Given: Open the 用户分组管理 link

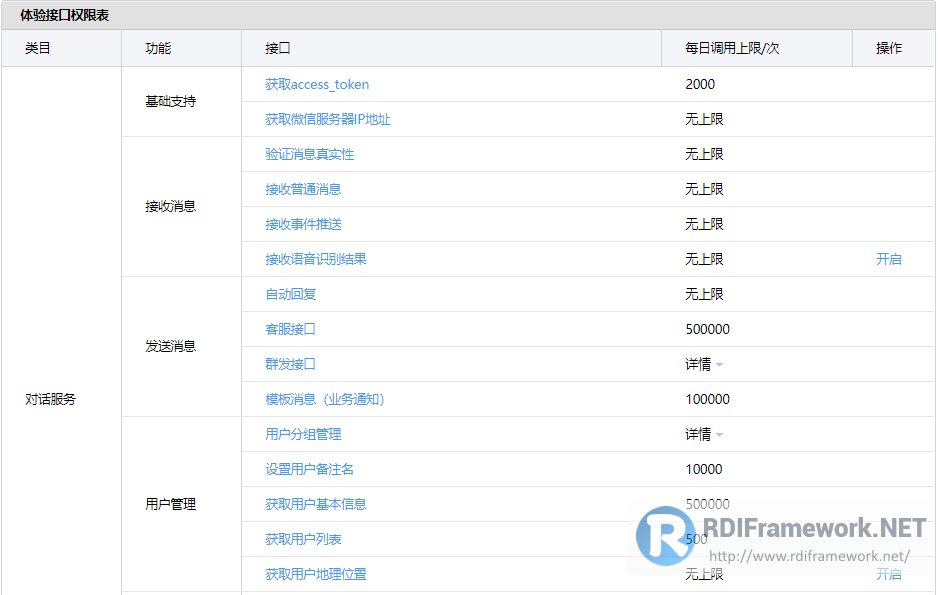Looking at the screenshot, I should (x=303, y=435).
